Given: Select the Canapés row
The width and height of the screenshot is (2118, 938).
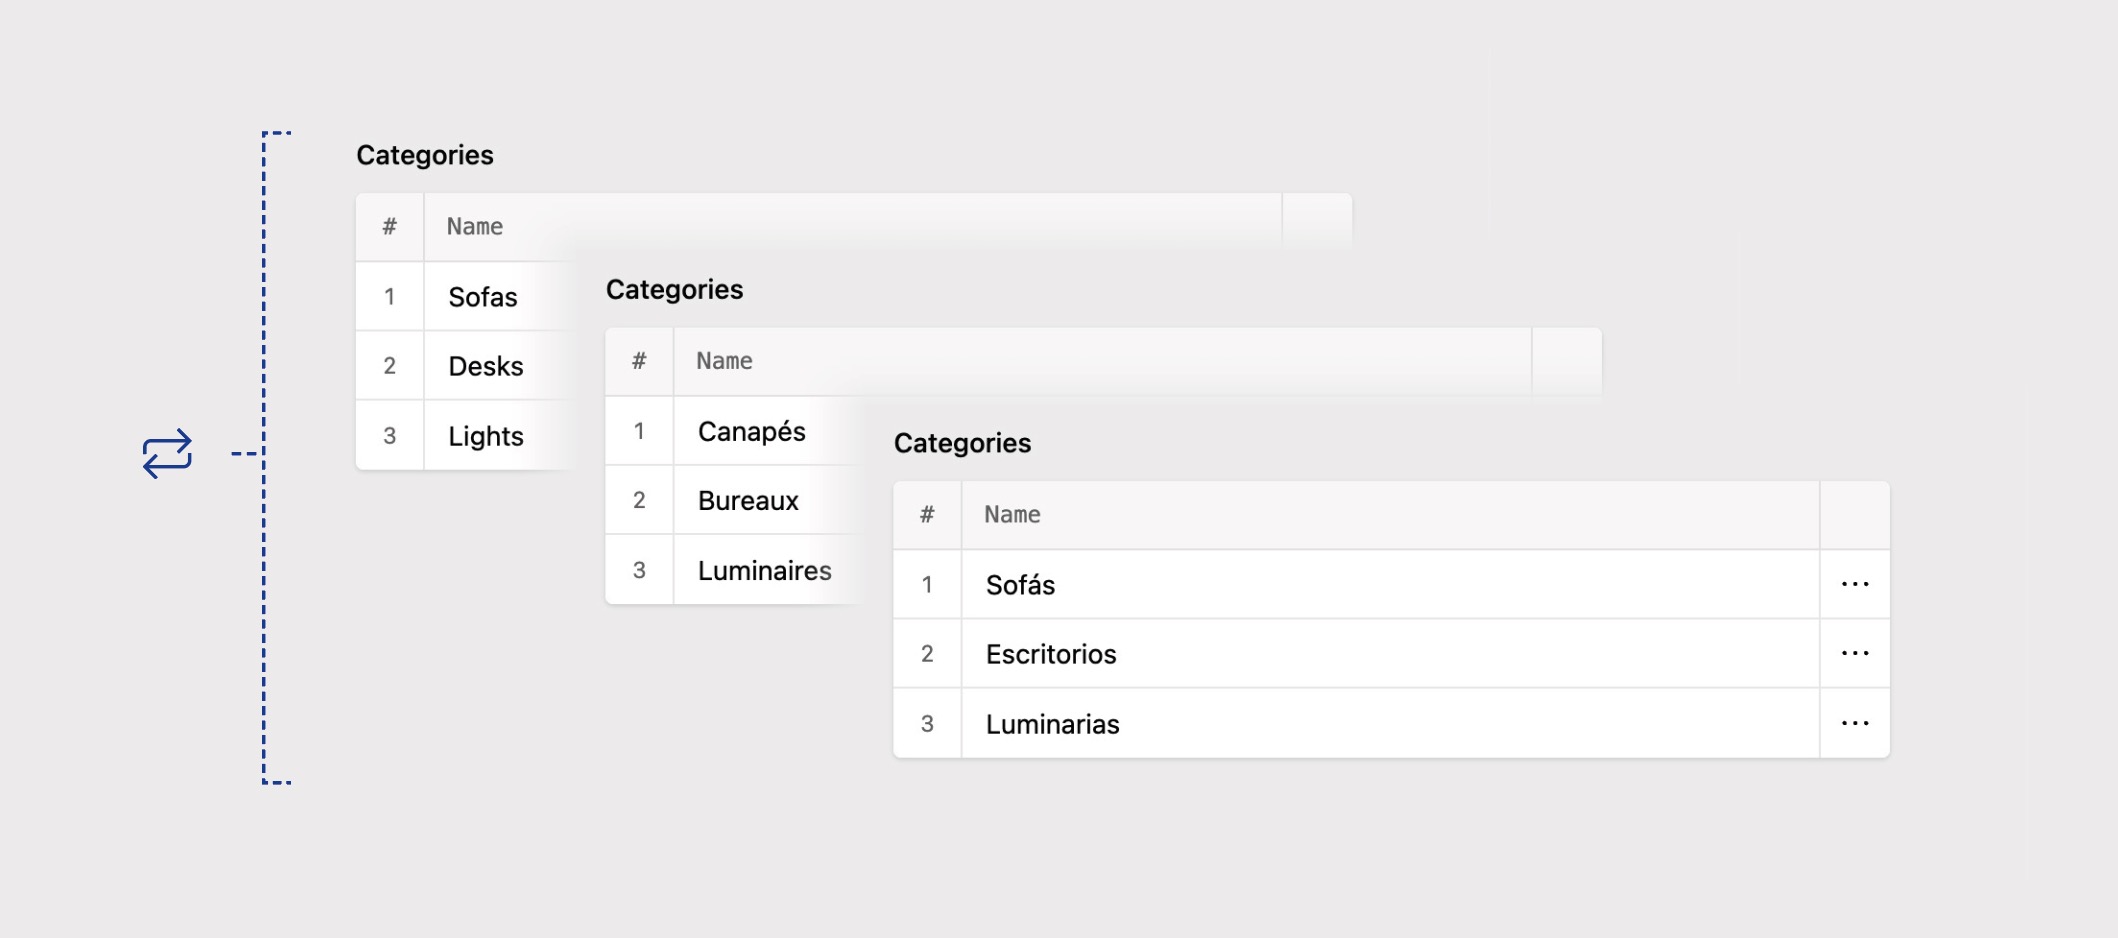Looking at the screenshot, I should tap(752, 431).
